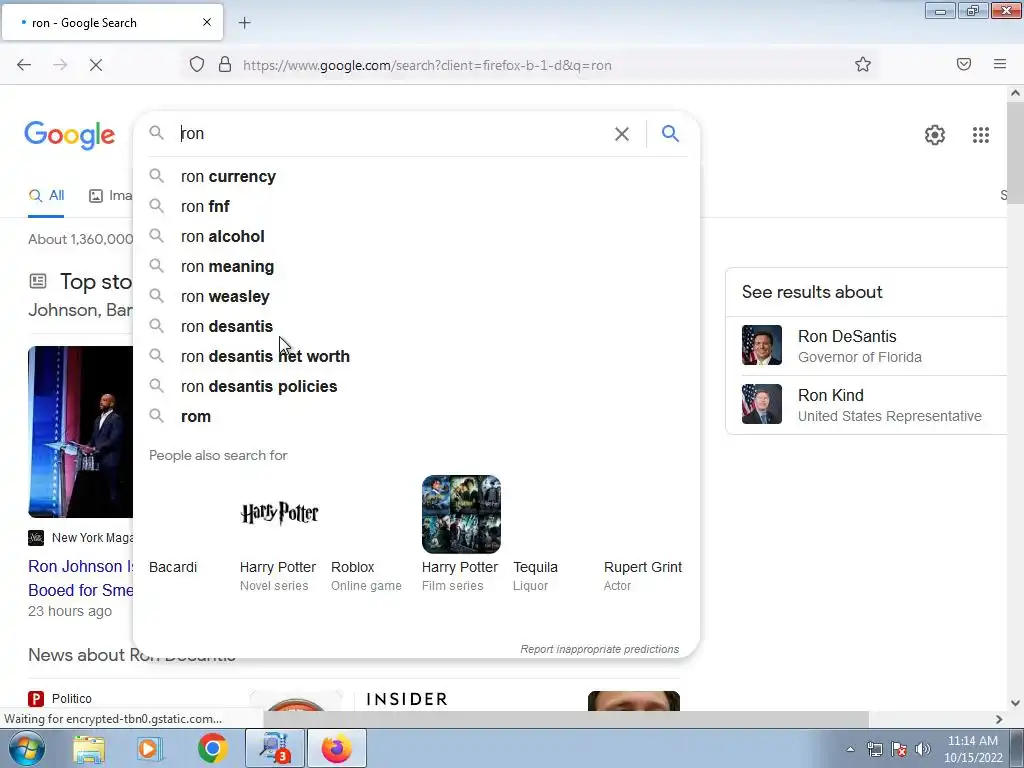Viewport: 1024px width, 768px height.
Task: Click the vertical scrollbar down arrow
Action: coord(1015,703)
